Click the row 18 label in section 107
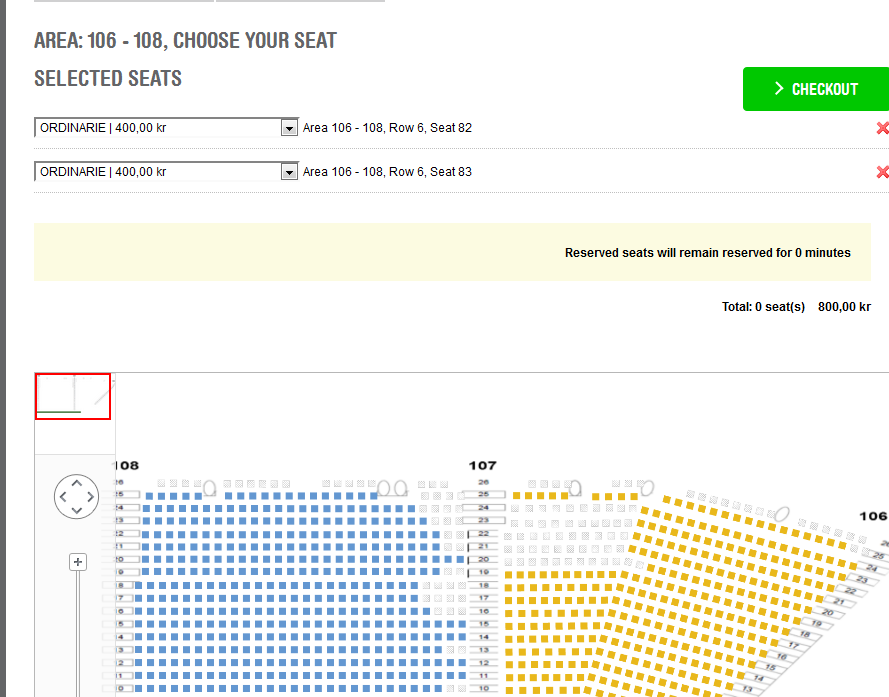This screenshot has height=697, width=889. click(x=484, y=585)
